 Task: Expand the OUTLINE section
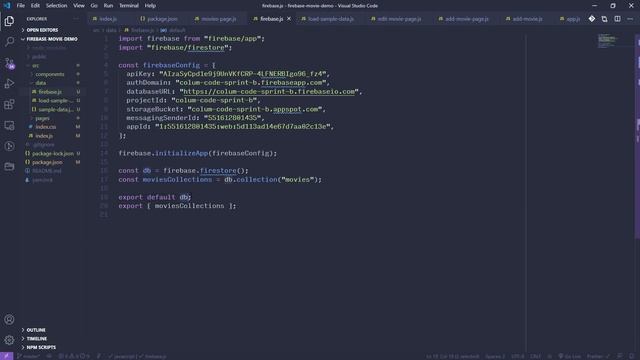tap(36, 330)
